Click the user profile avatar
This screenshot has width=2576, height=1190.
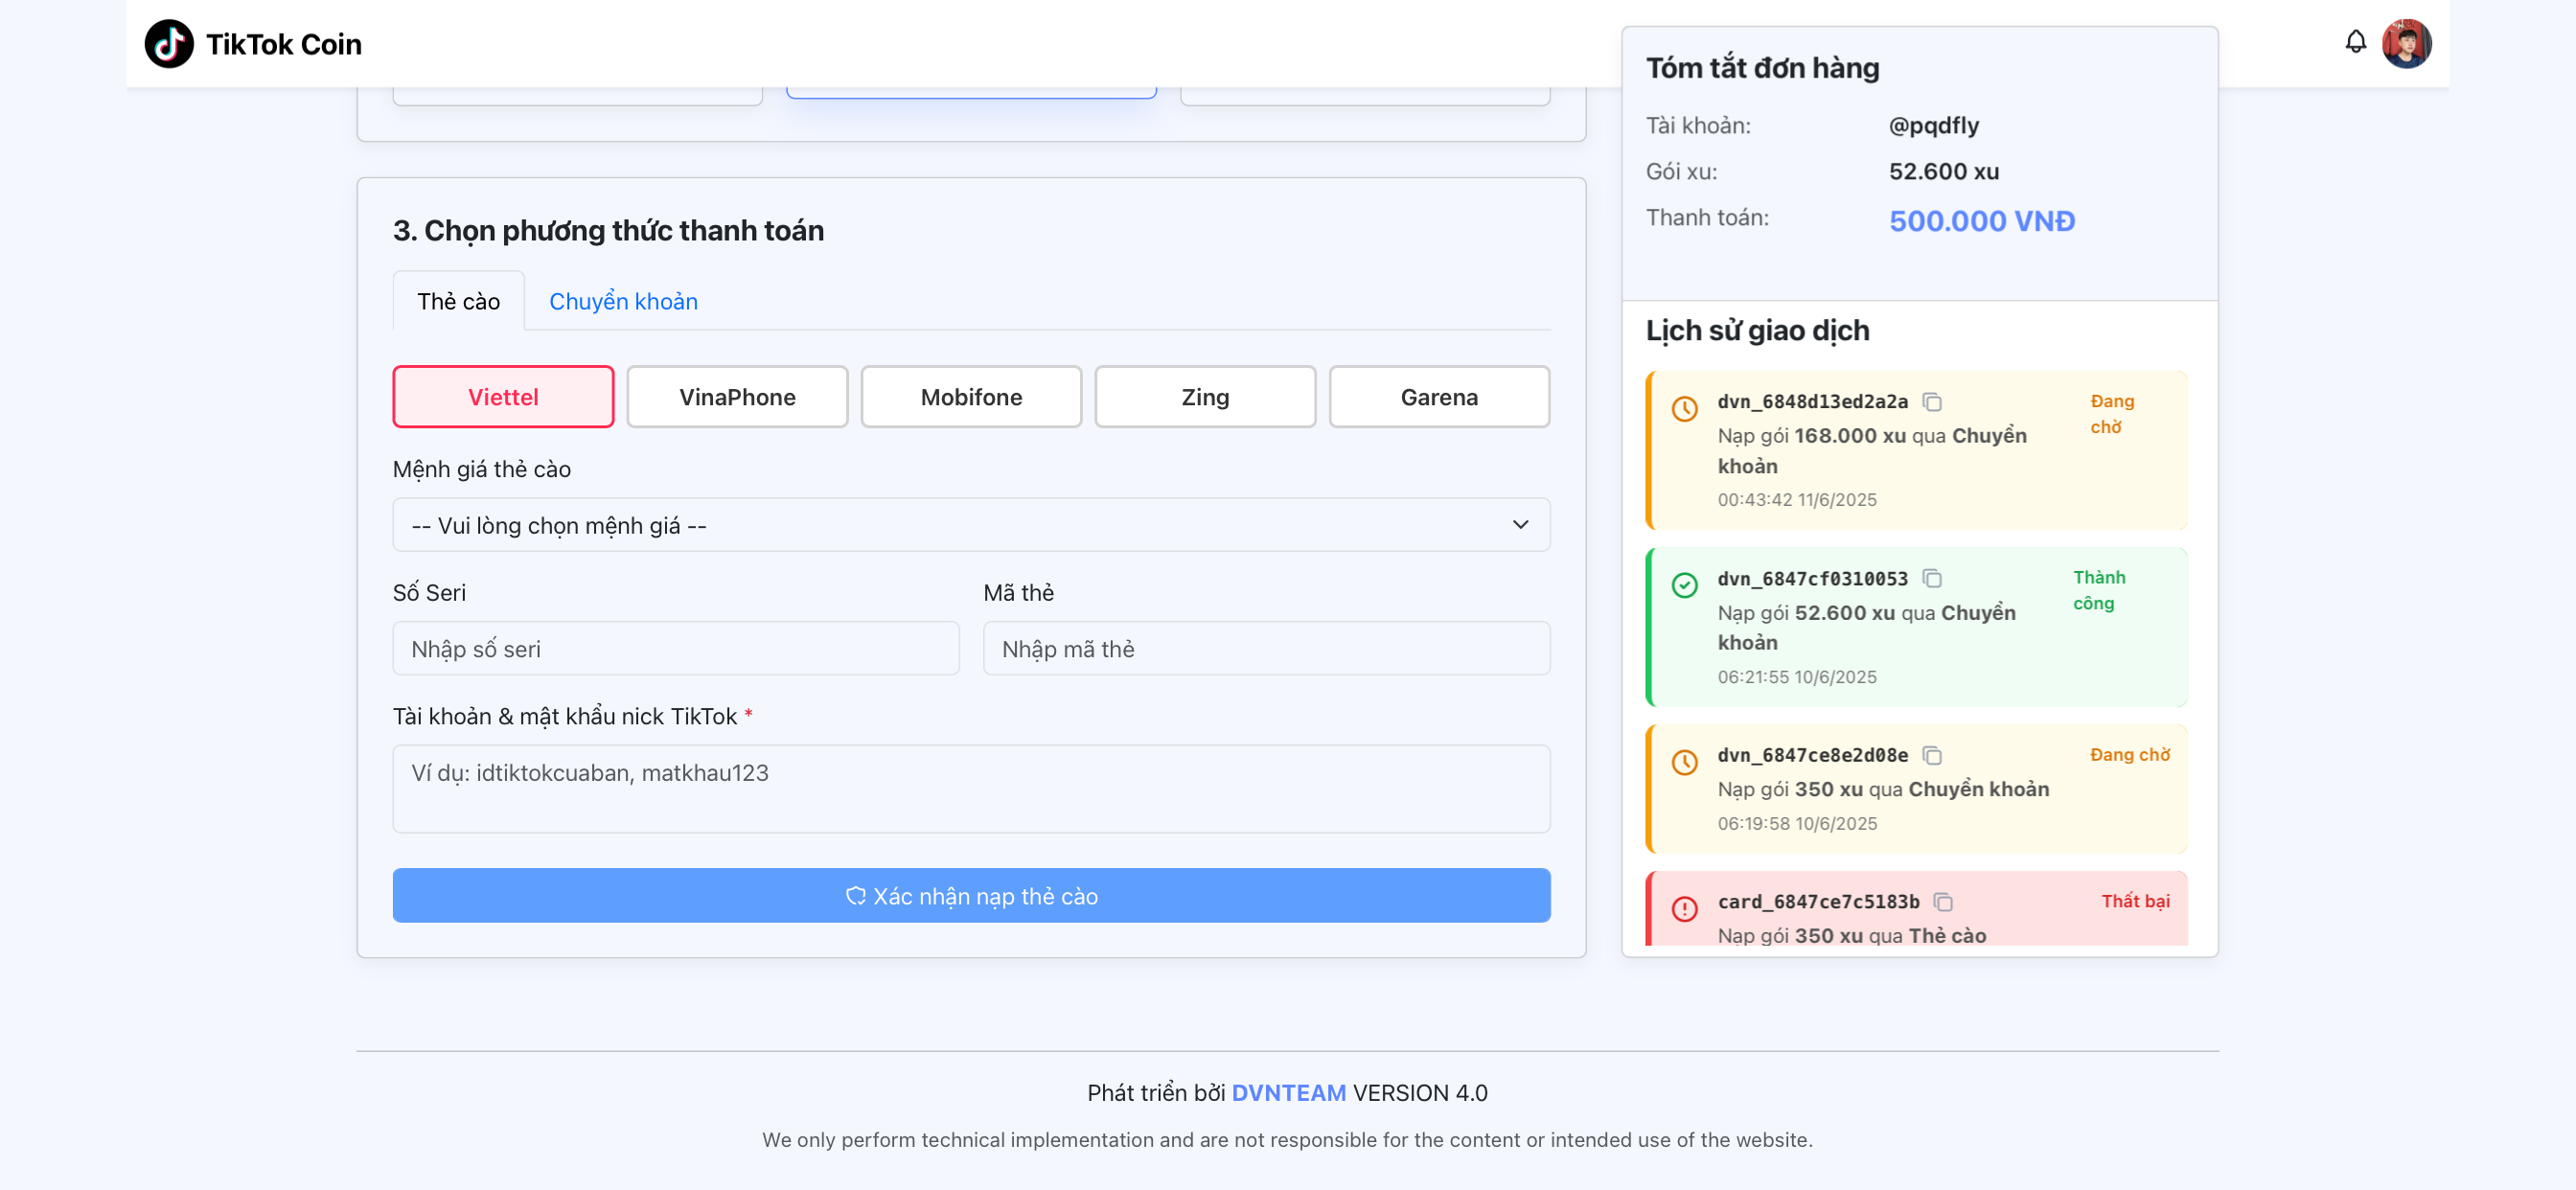pyautogui.click(x=2406, y=44)
